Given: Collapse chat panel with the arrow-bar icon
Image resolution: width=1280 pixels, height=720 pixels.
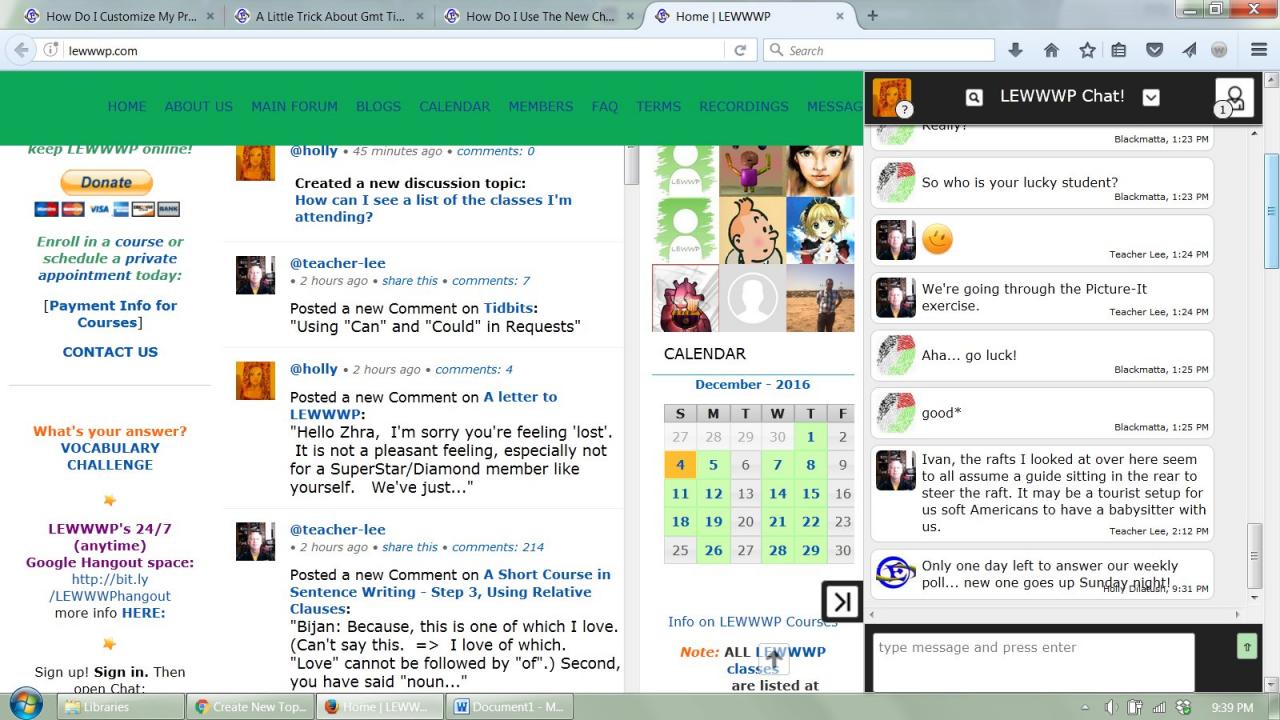Looking at the screenshot, I should pos(842,601).
